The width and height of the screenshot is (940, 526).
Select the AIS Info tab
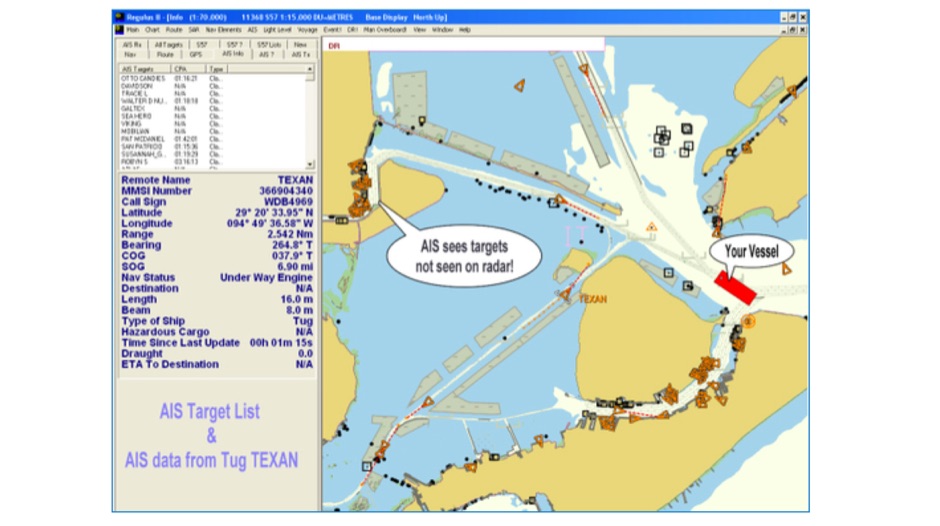233,54
